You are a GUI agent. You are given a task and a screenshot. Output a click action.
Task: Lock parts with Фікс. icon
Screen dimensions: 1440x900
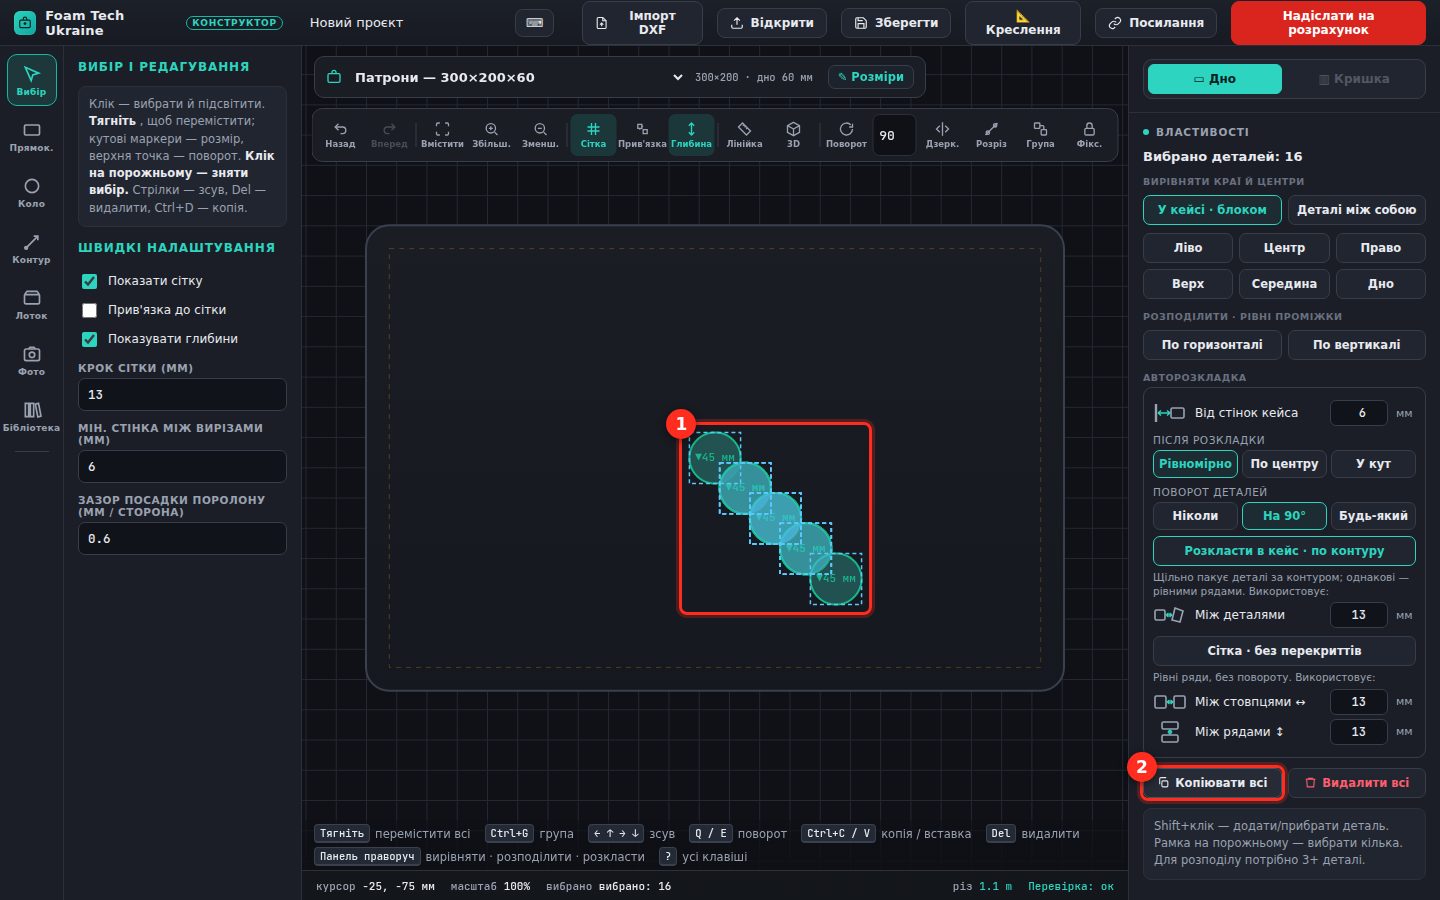point(1089,135)
